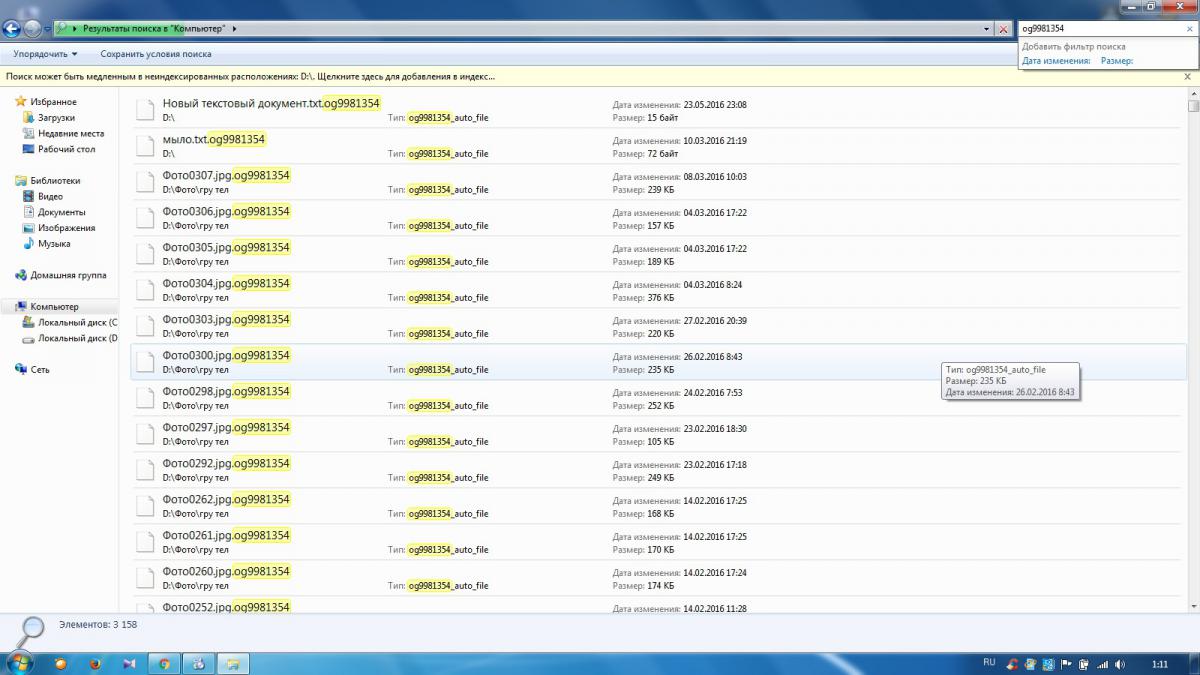Click the size value 72 байт
This screenshot has height=675, width=1200.
[x=663, y=154]
